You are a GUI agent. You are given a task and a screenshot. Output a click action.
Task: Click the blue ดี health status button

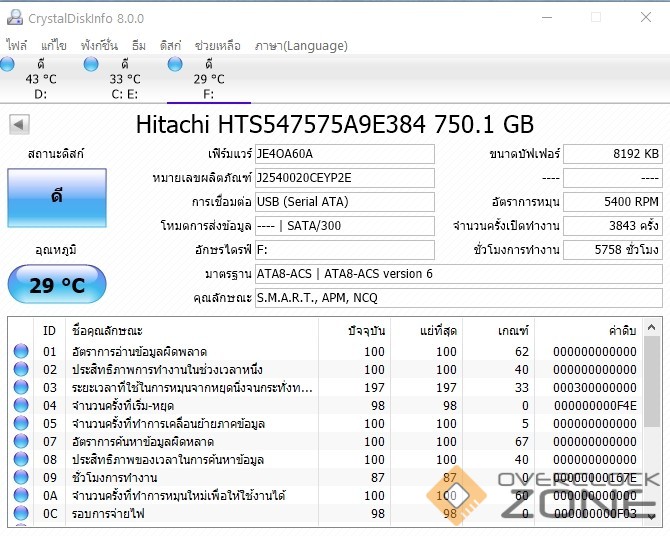click(57, 197)
